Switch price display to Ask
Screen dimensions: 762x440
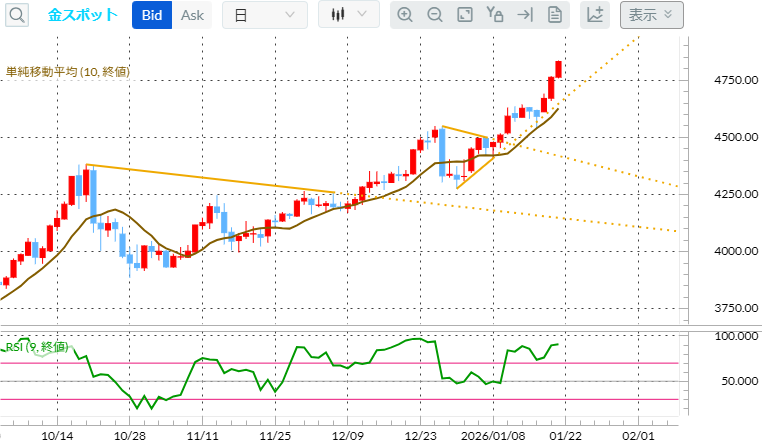192,15
